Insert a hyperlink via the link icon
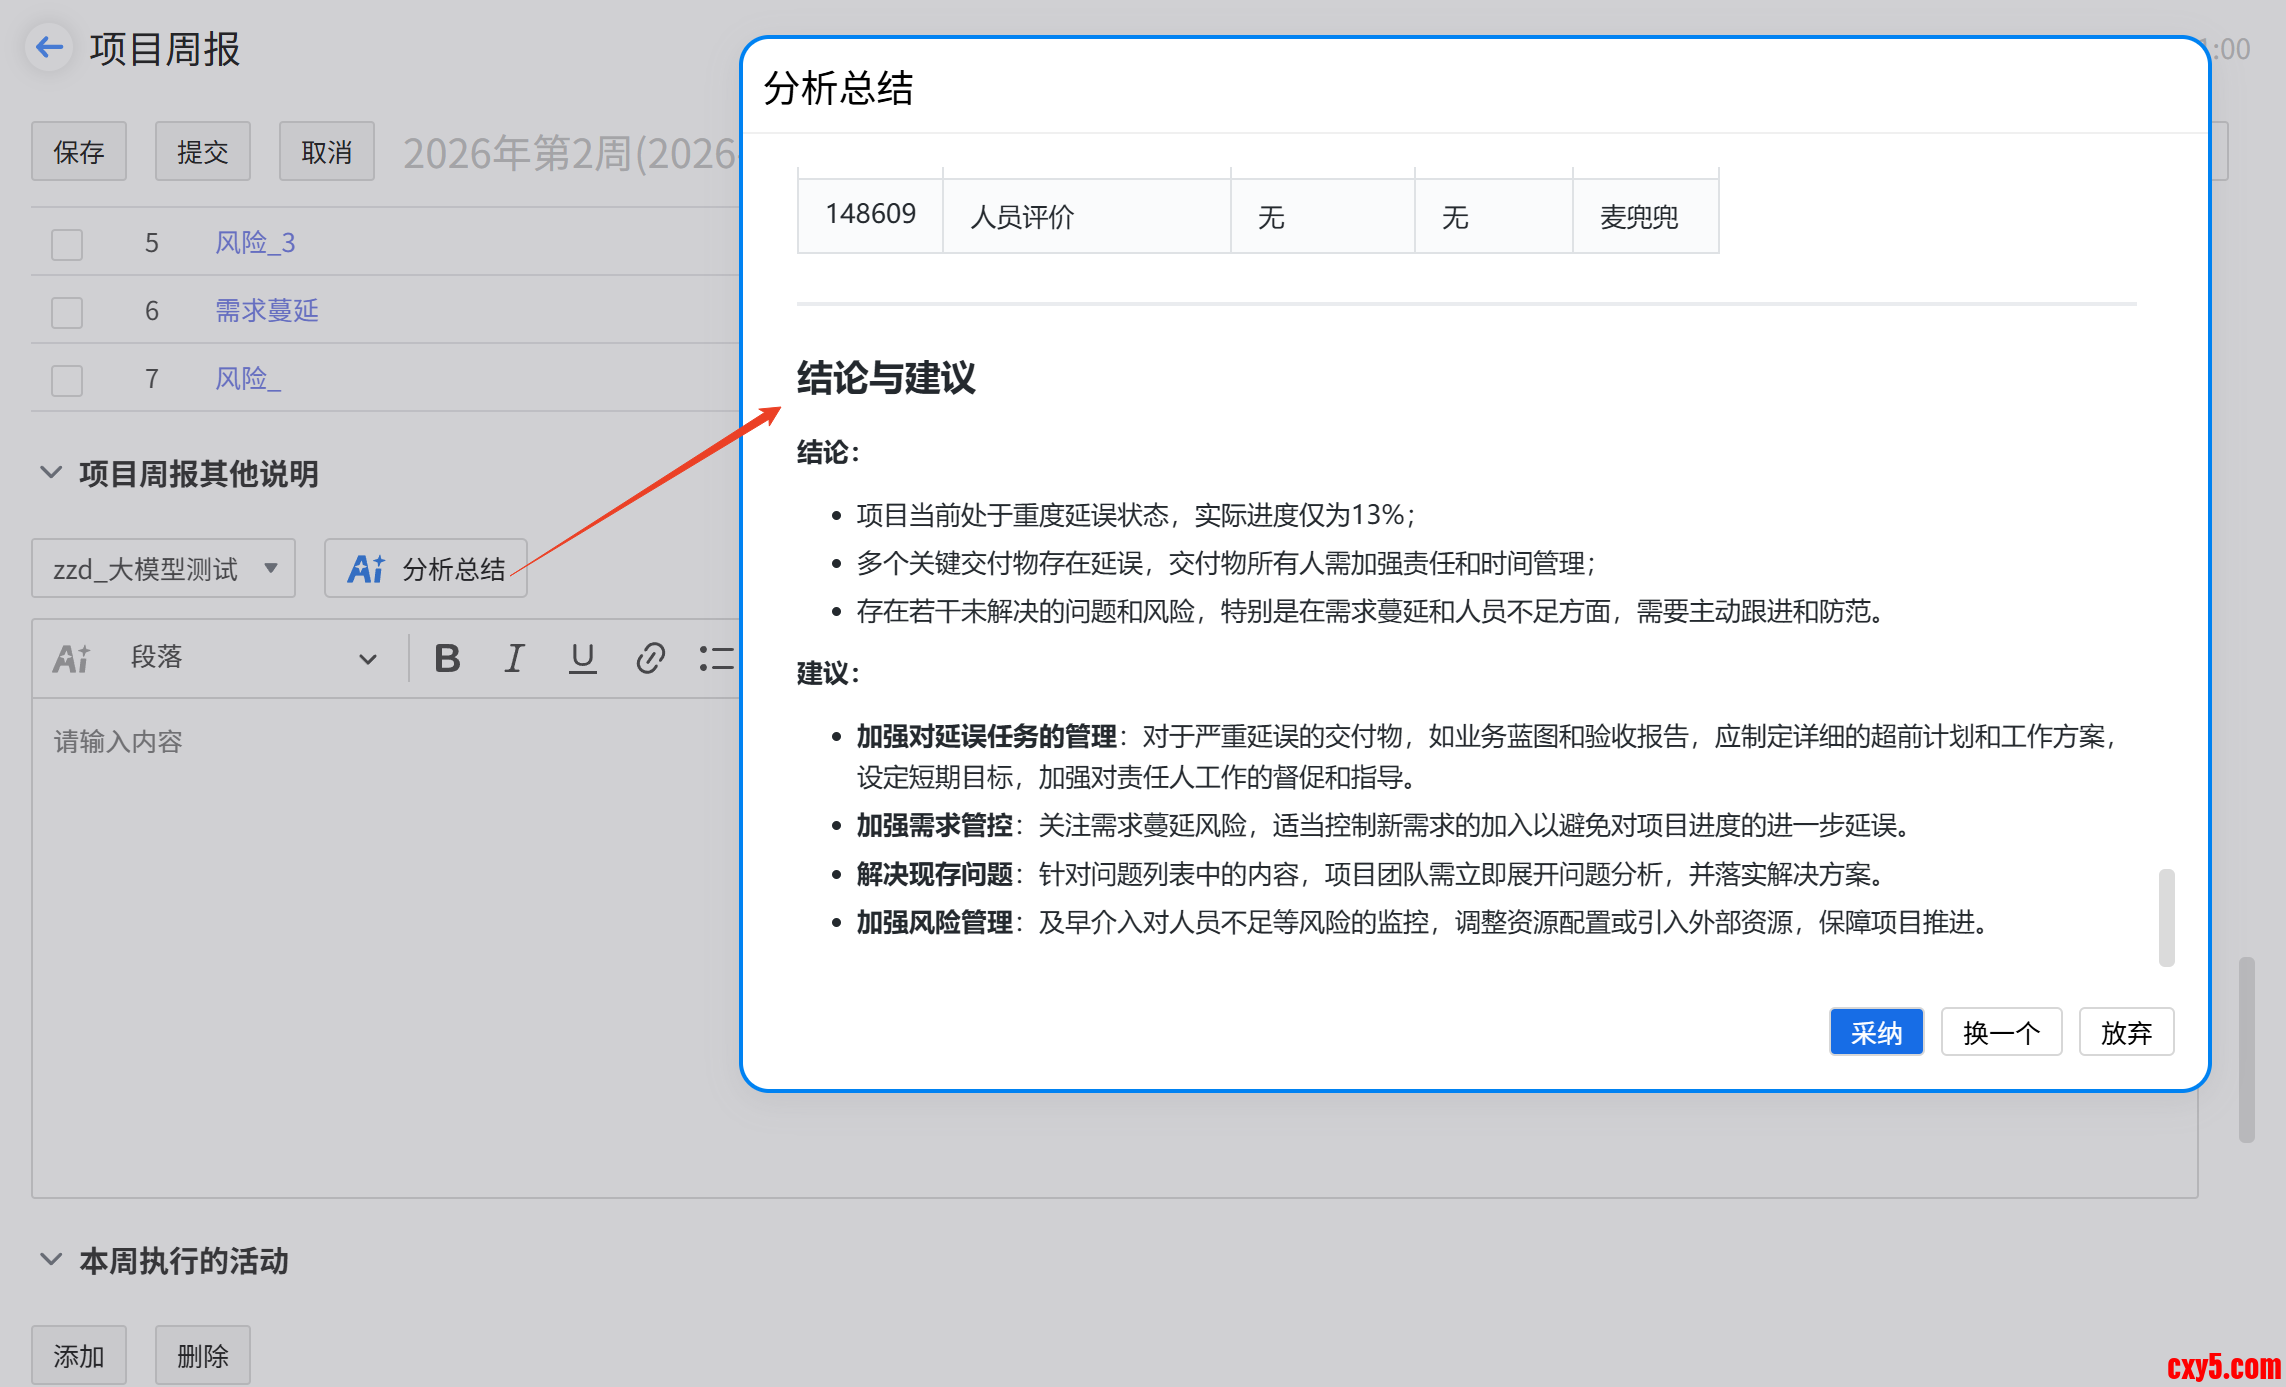This screenshot has width=2286, height=1387. click(650, 658)
